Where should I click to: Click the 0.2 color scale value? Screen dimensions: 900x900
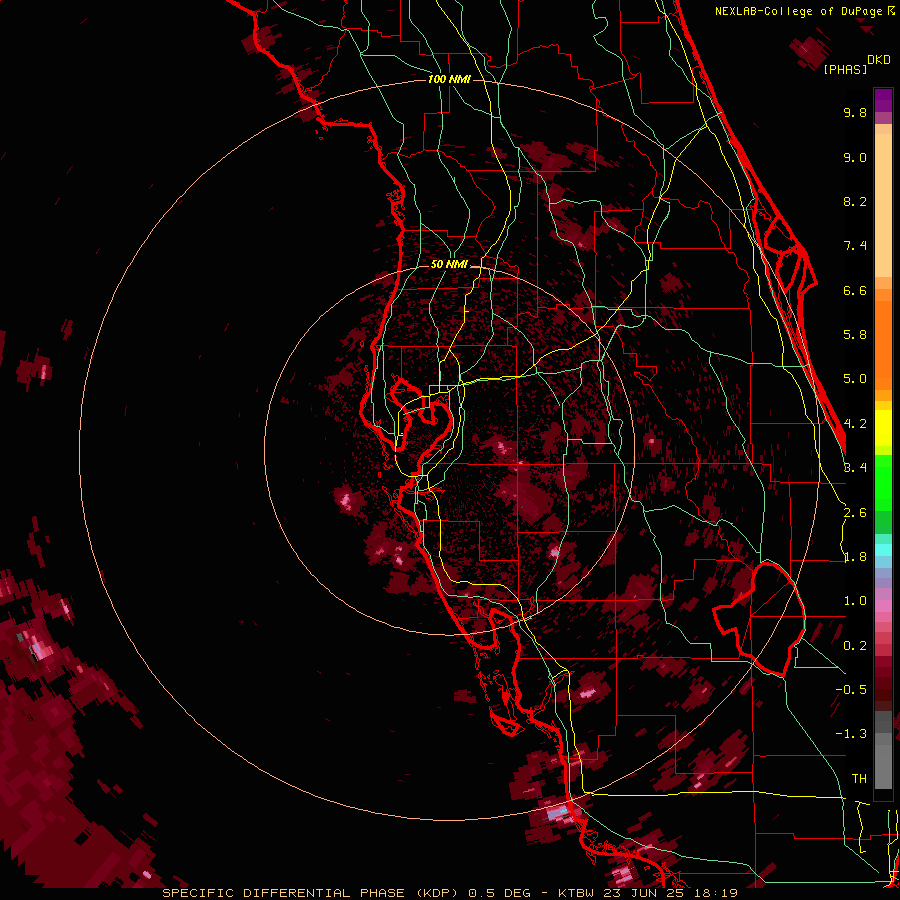855,646
